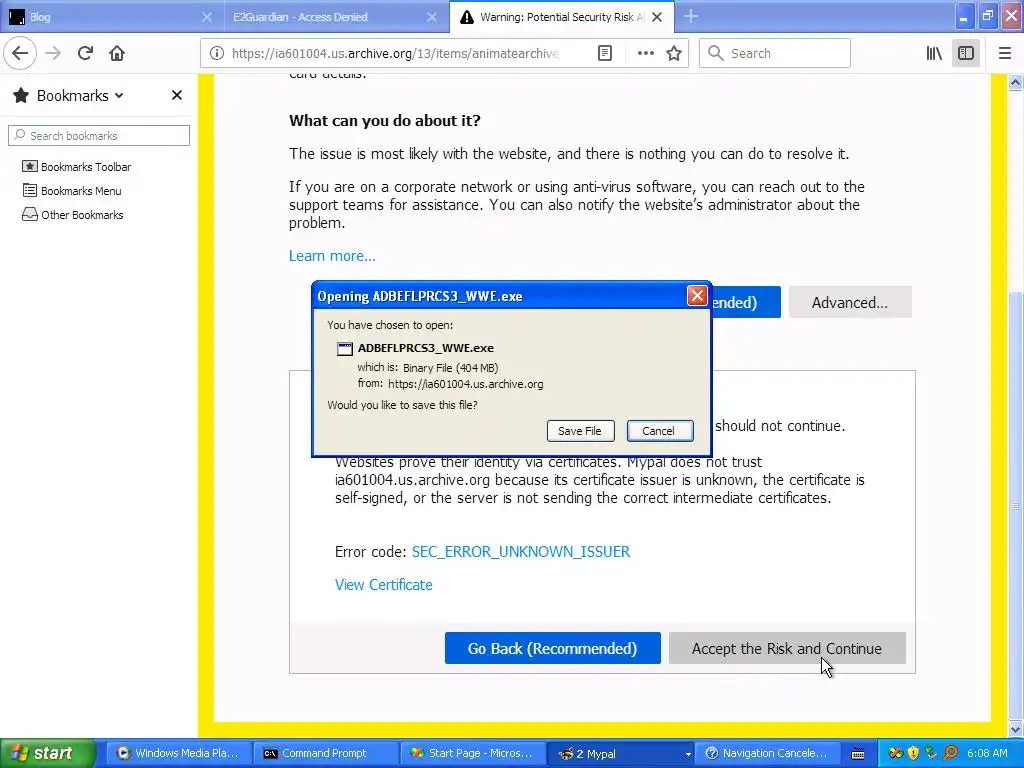This screenshot has height=768, width=1024.
Task: Open the Learn more link
Action: coord(332,256)
